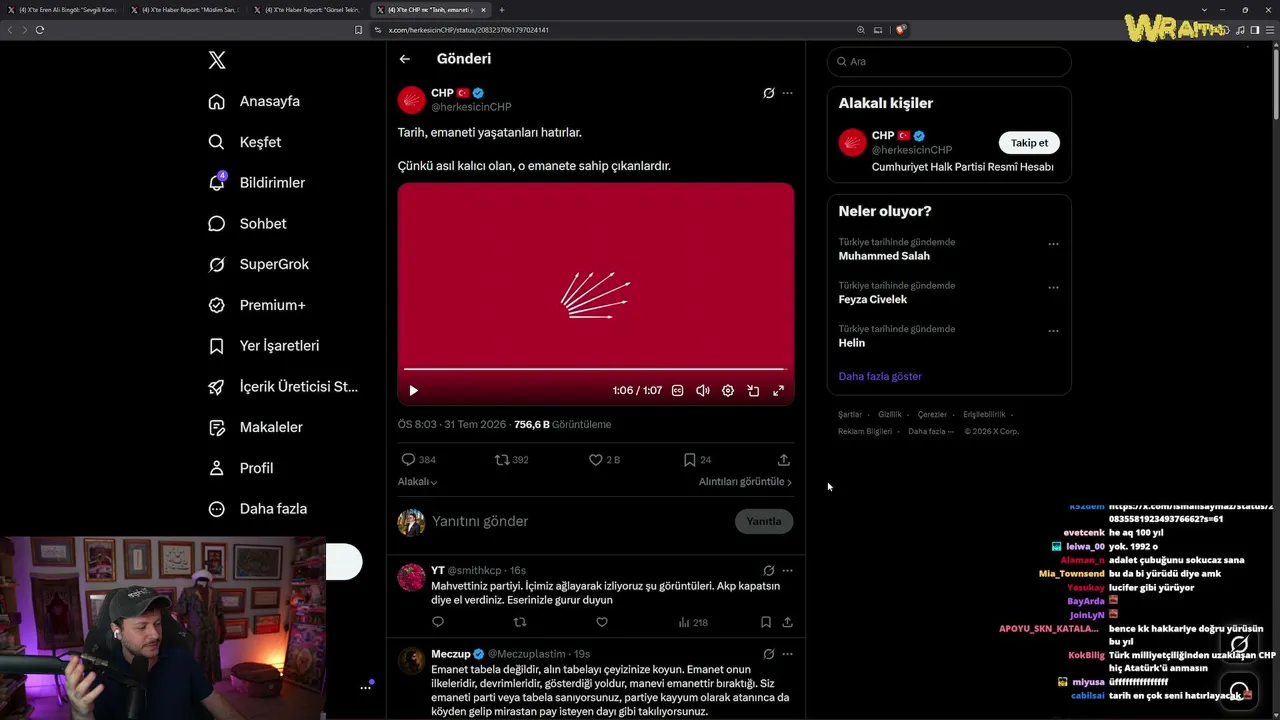Viewport: 1280px width, 720px height.
Task: Open more options for Helin trend
Action: (1053, 331)
